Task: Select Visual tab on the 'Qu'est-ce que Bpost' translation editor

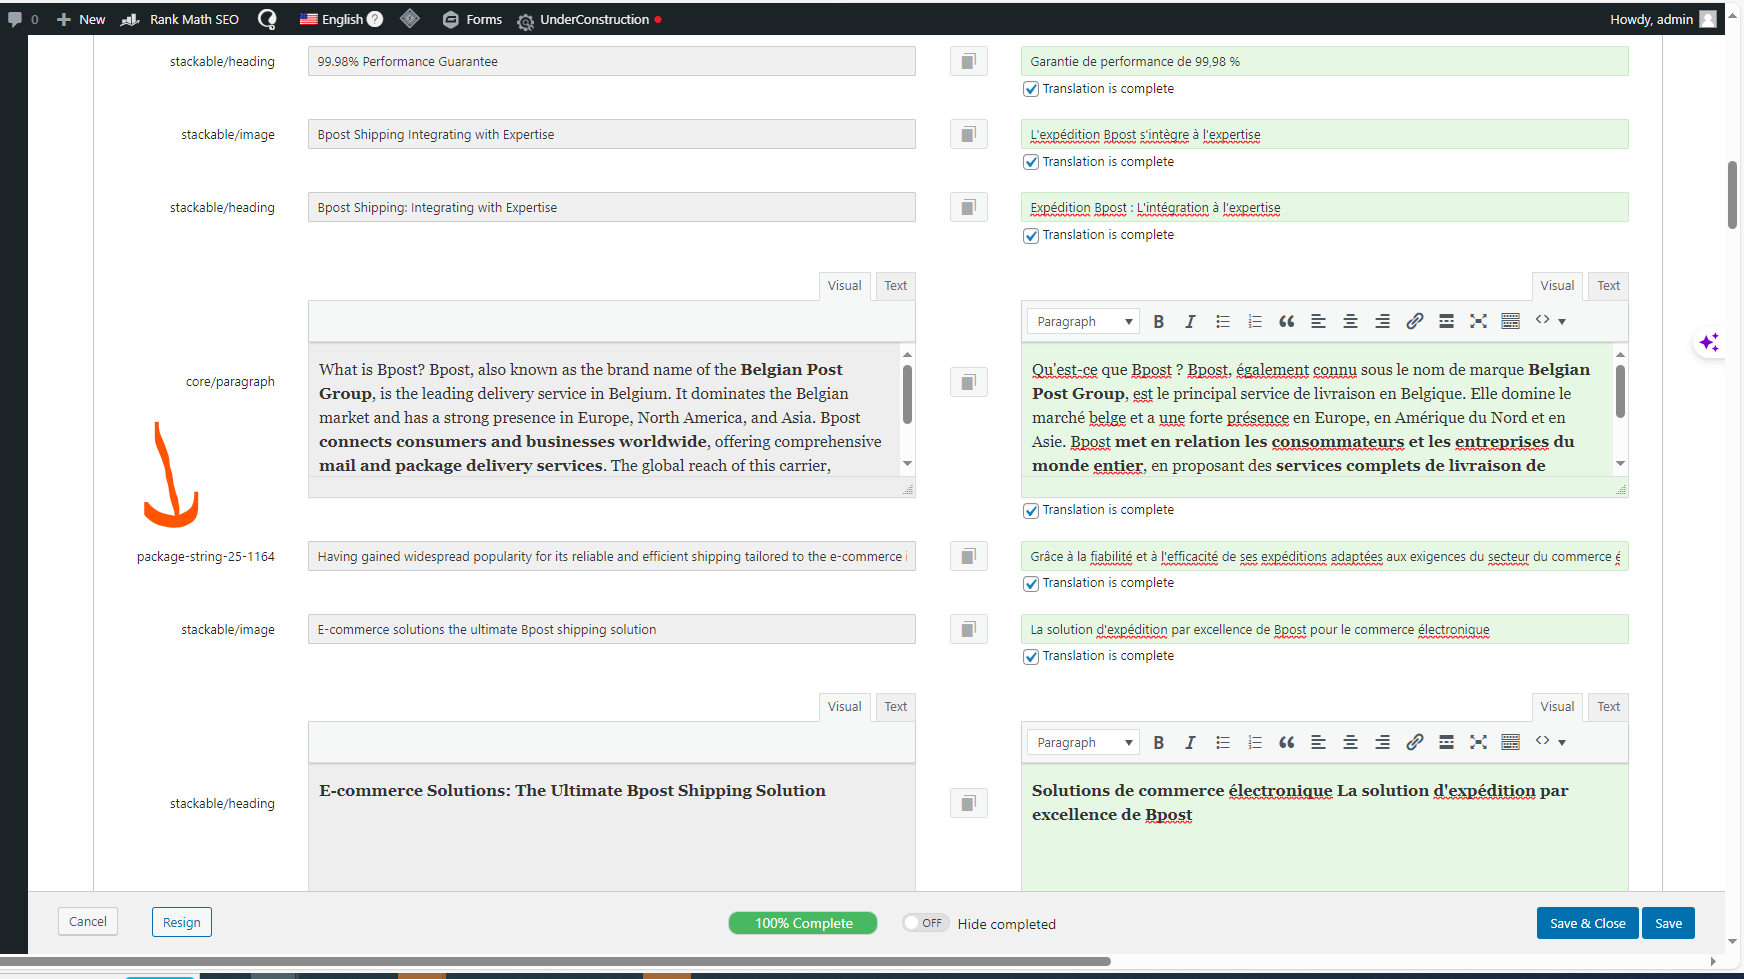Action: 1557,286
